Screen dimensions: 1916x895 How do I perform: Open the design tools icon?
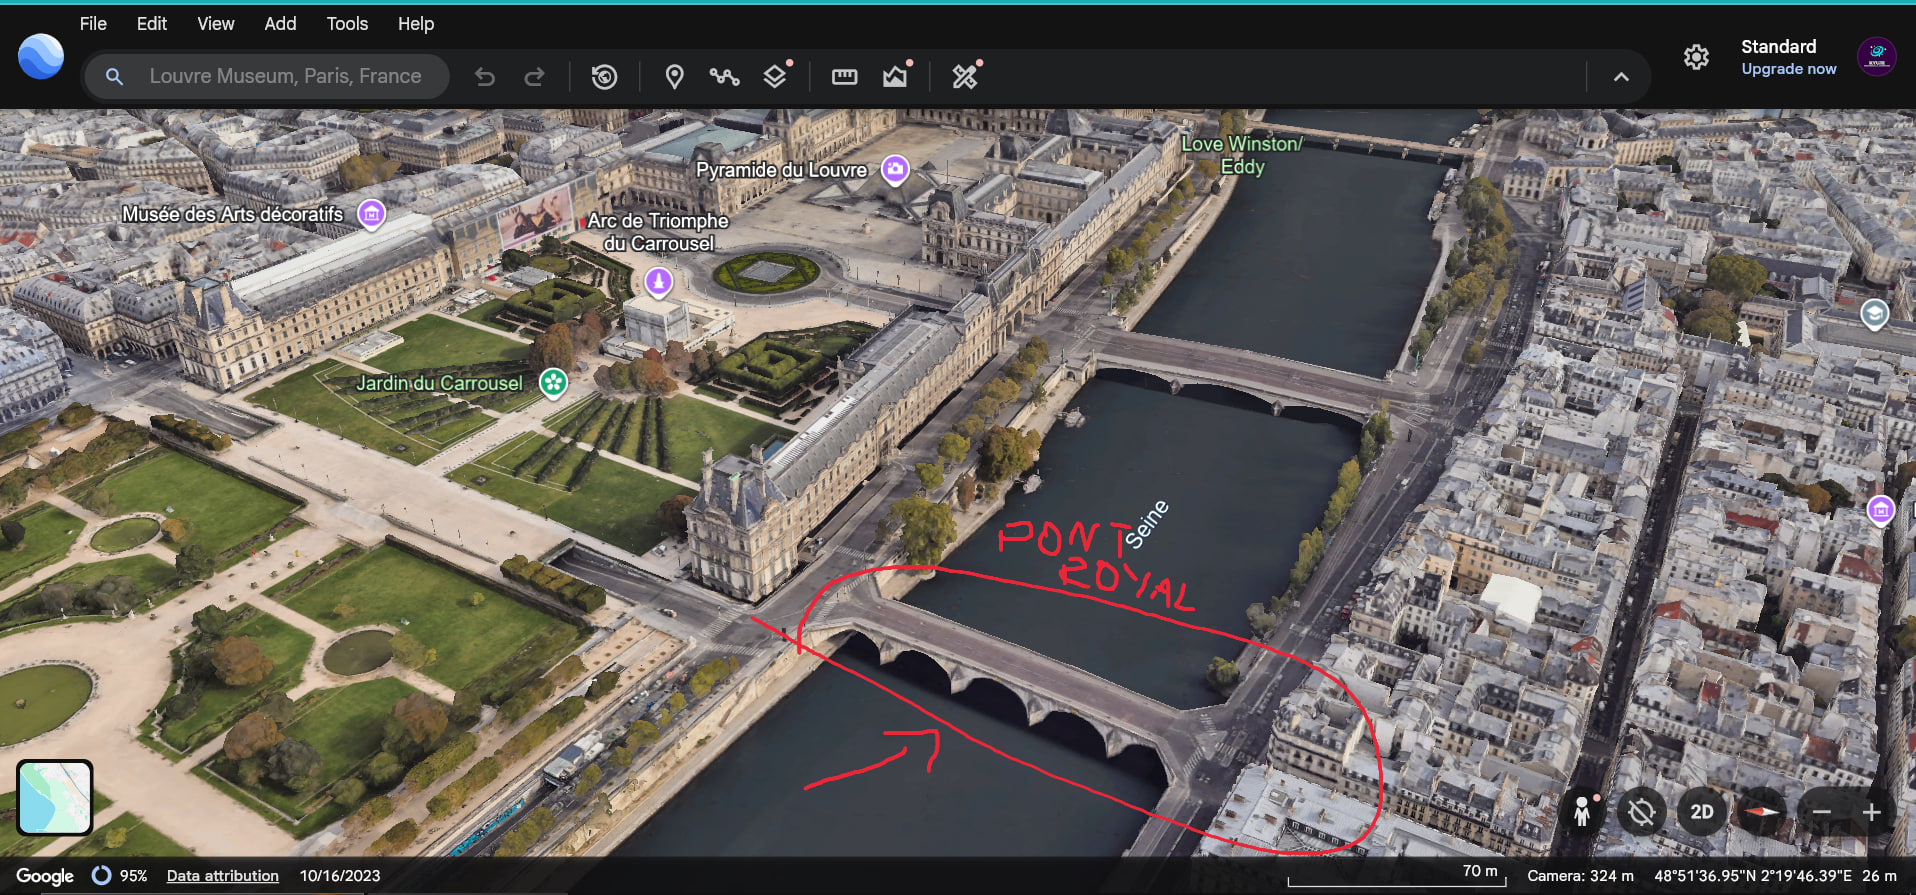click(x=965, y=76)
